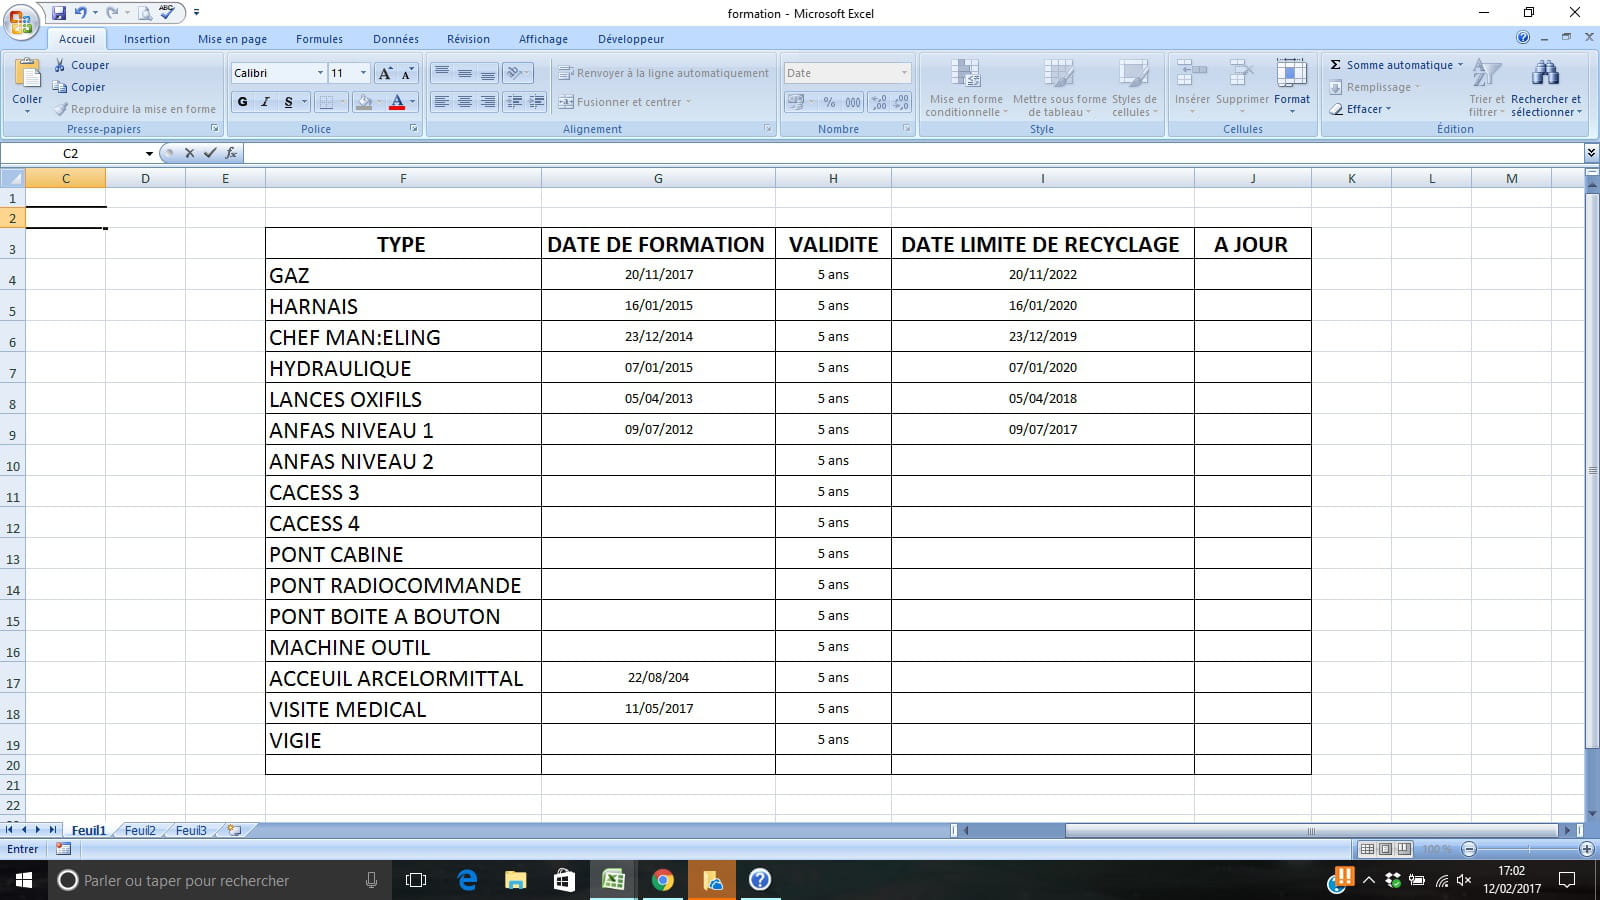Click the Supprimer cells icon
Image resolution: width=1600 pixels, height=900 pixels.
(1241, 75)
